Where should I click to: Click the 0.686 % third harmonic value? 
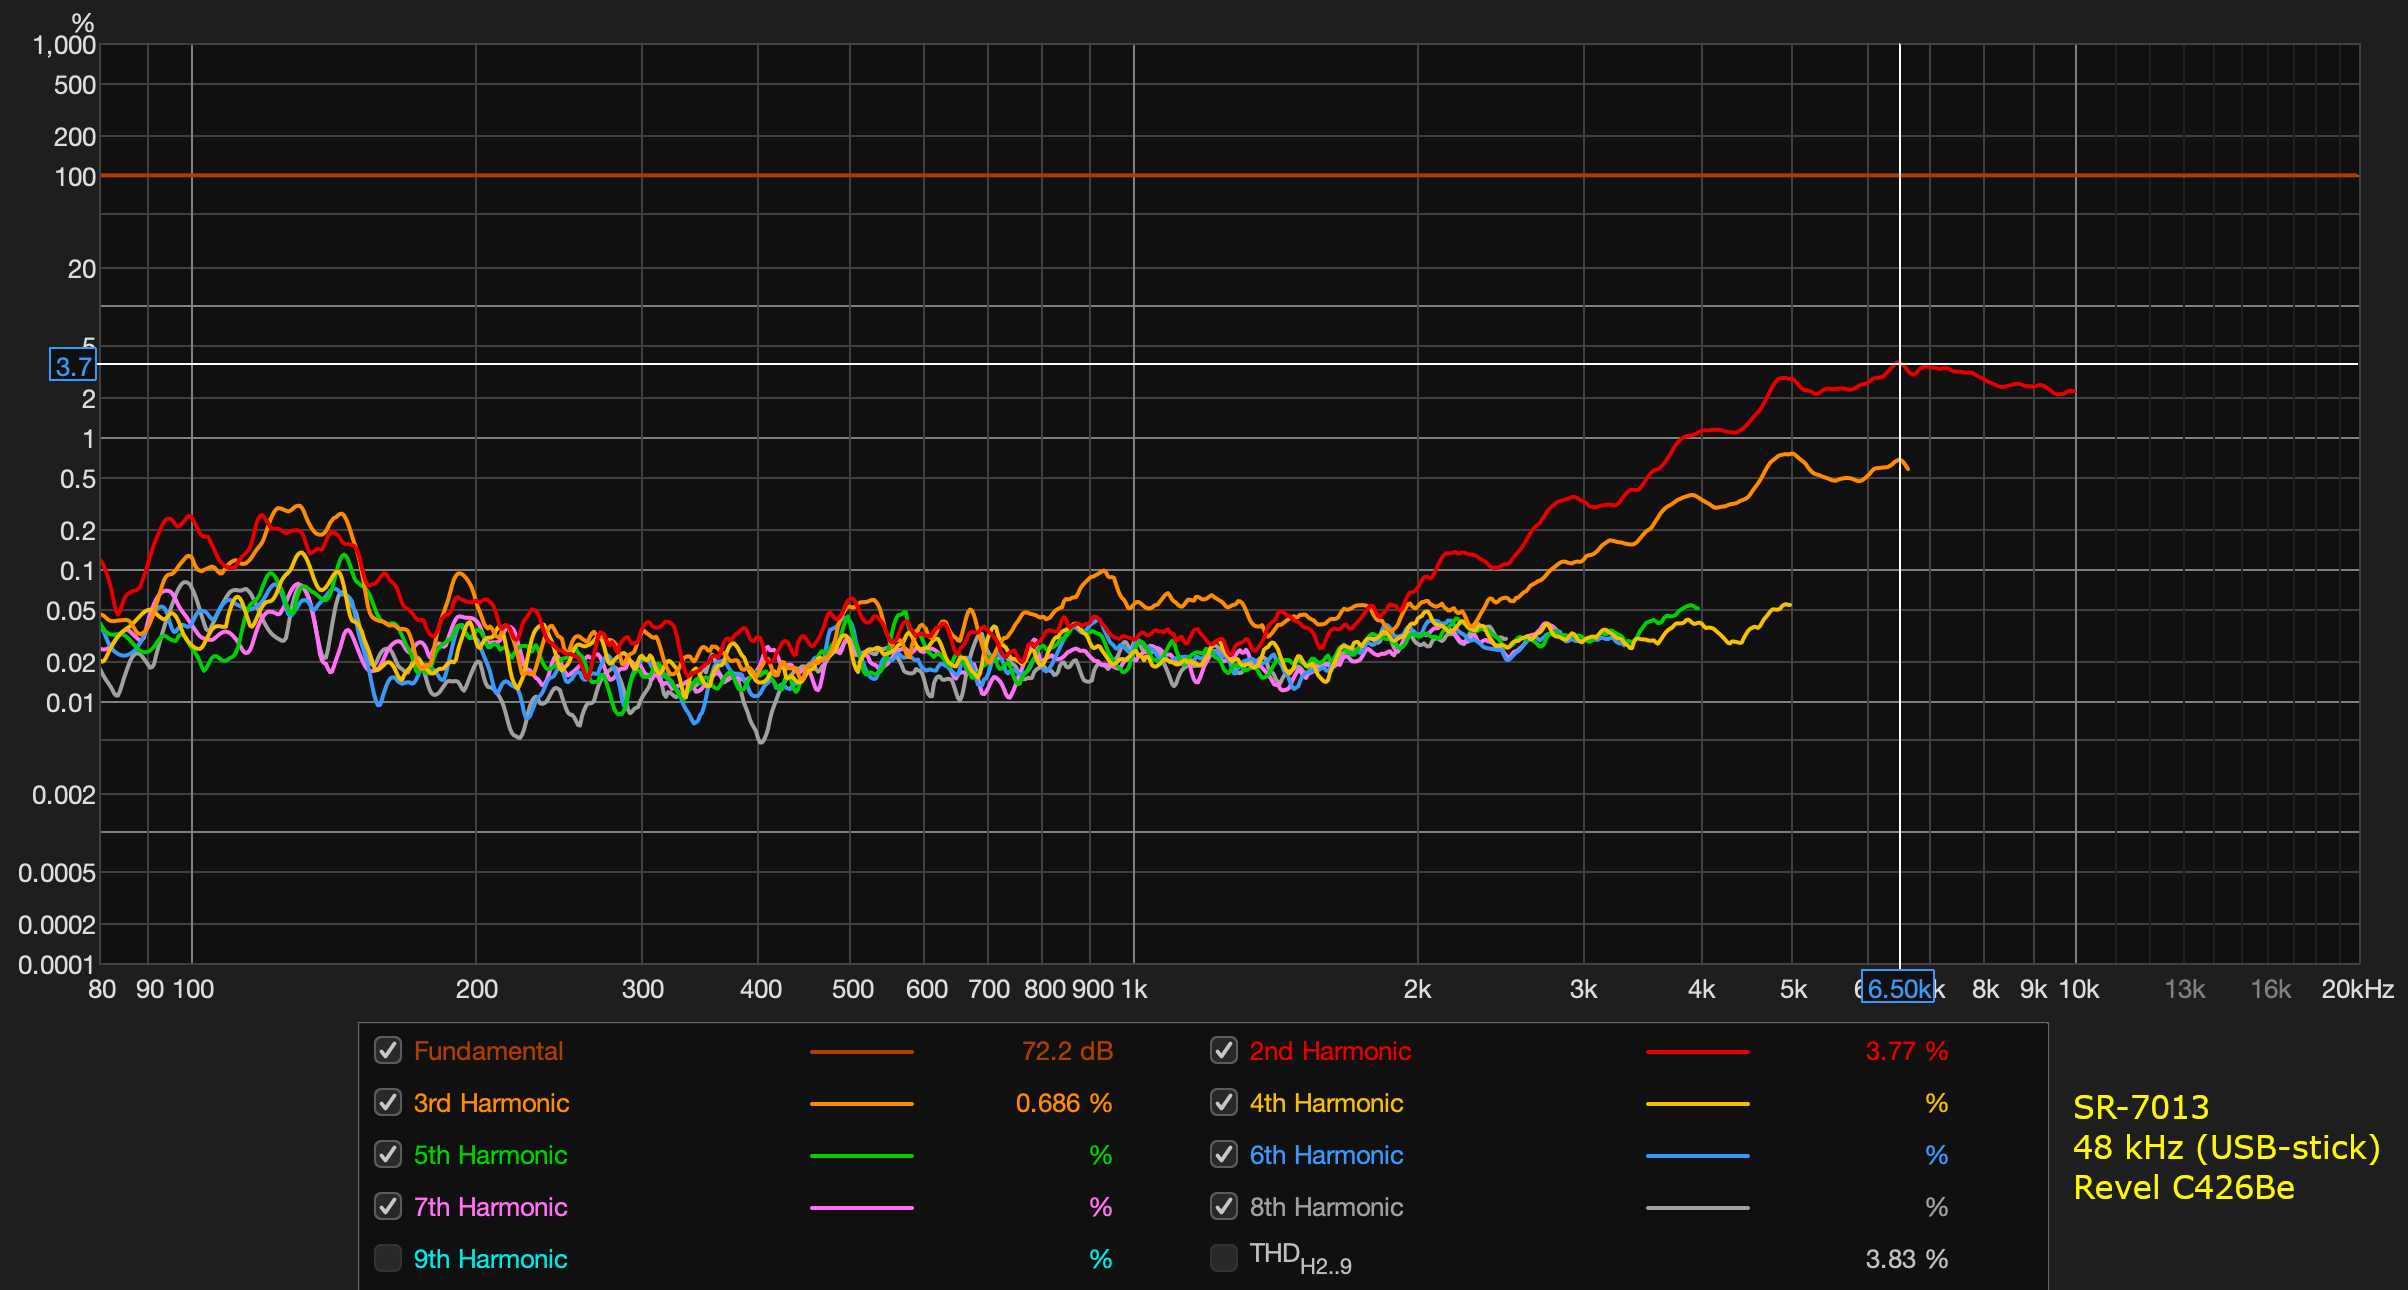(1064, 1103)
